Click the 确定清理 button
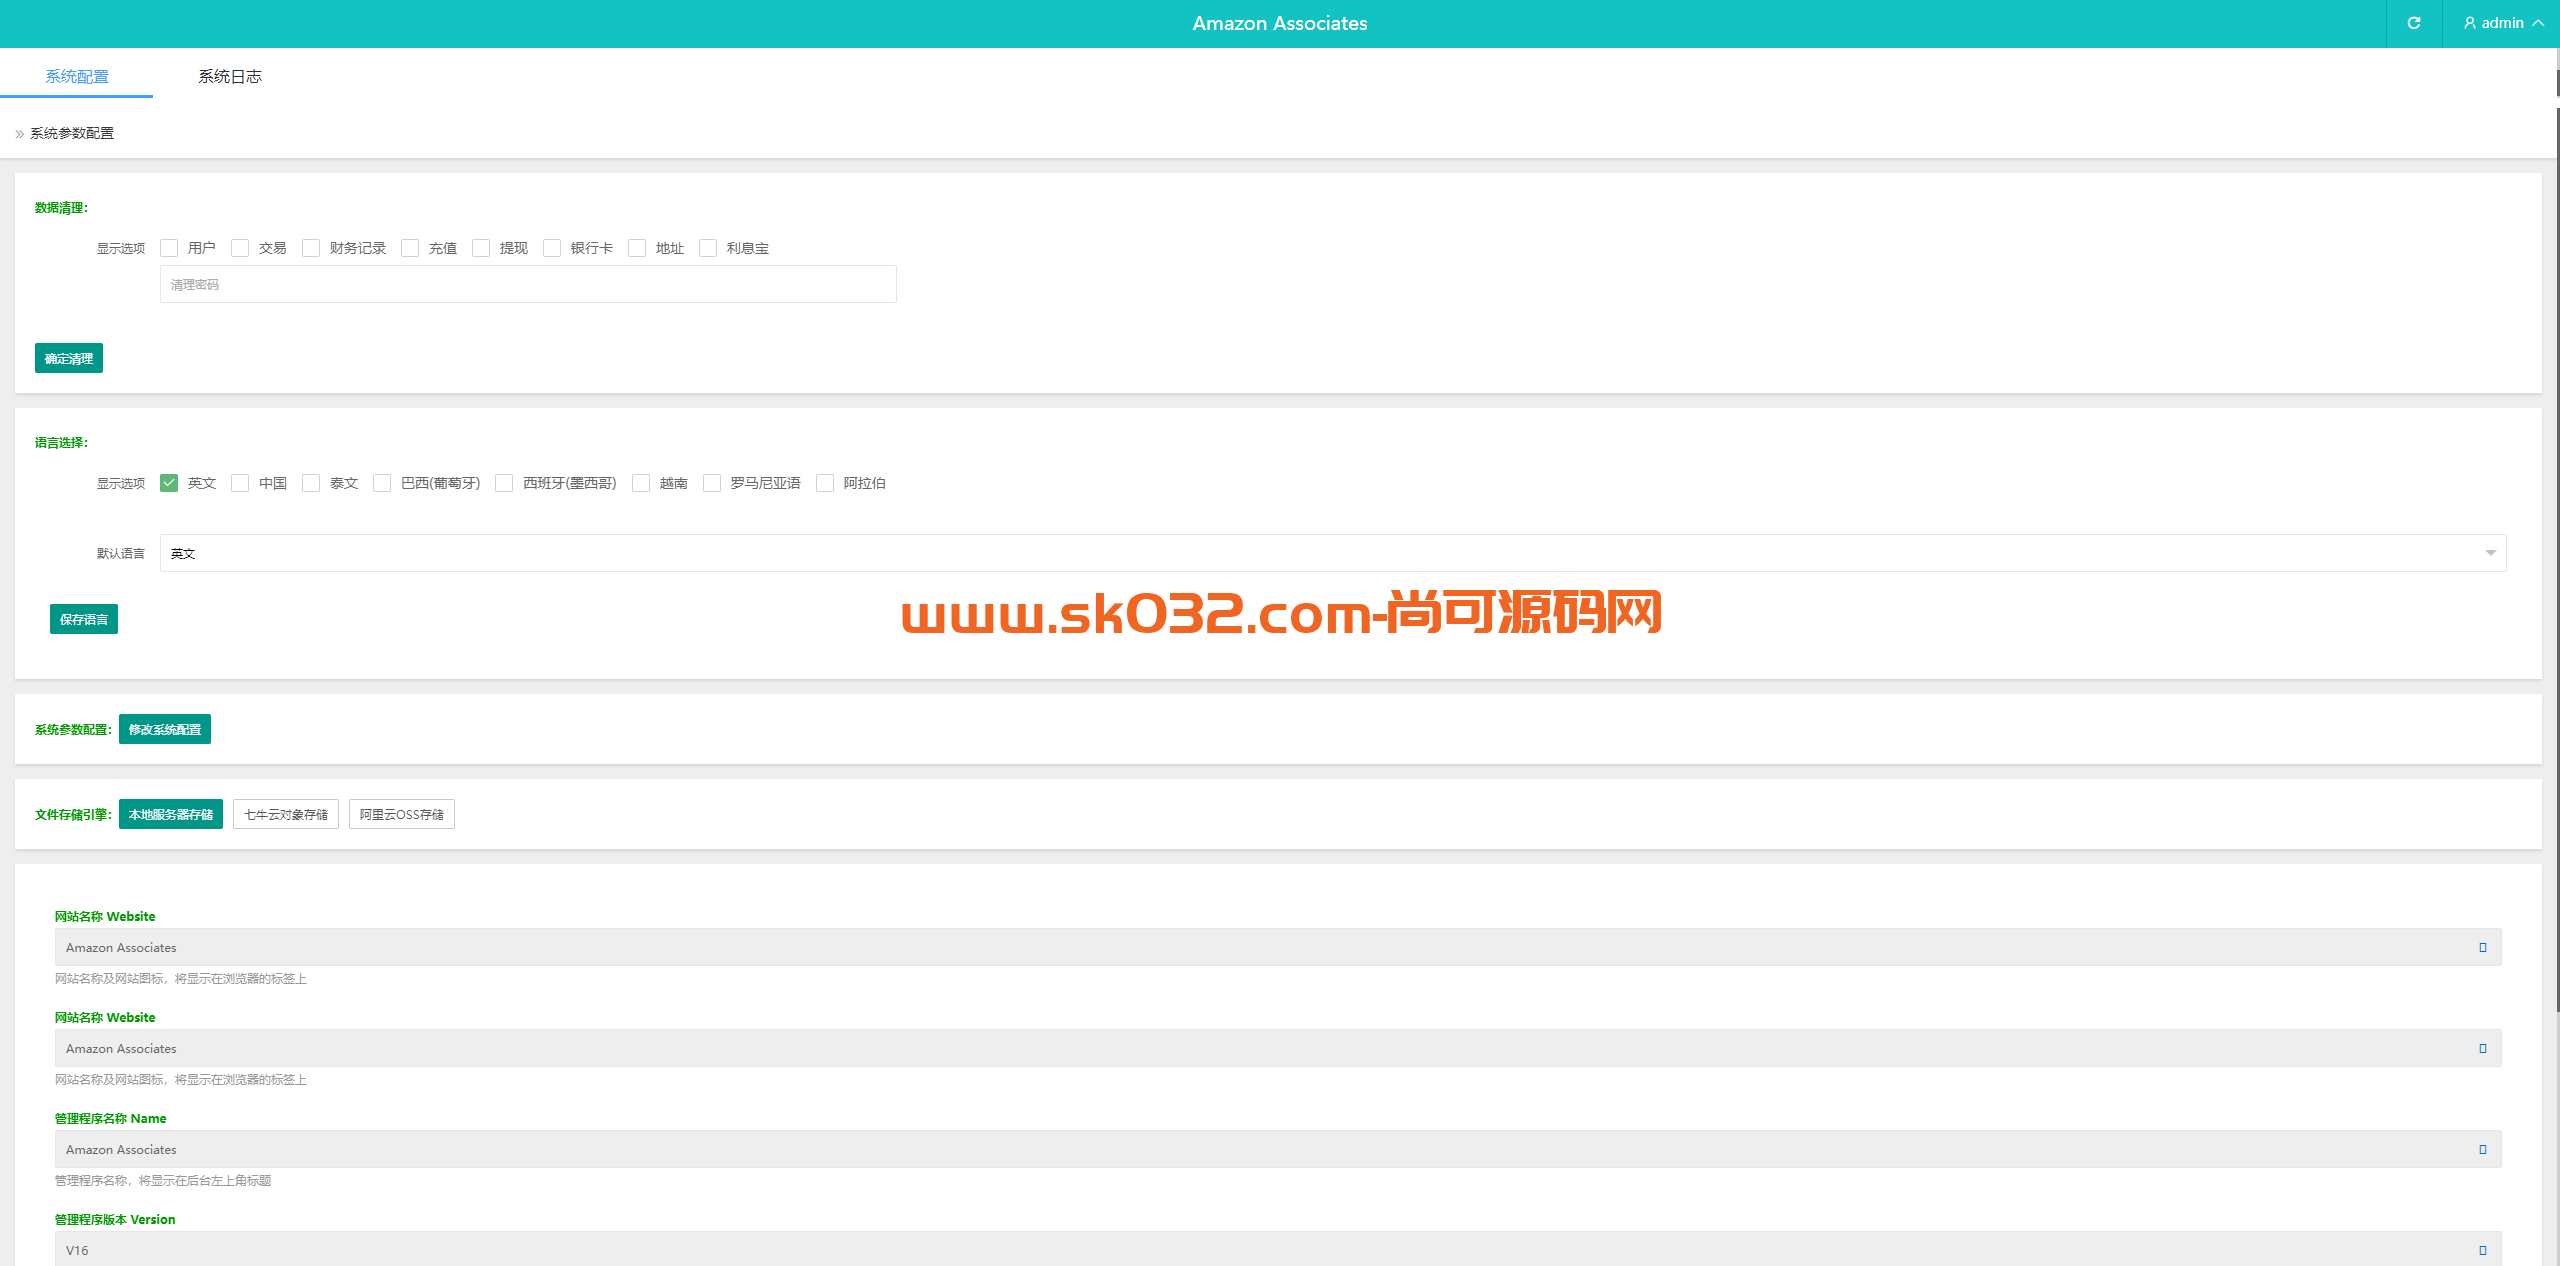Image resolution: width=2560 pixels, height=1266 pixels. 69,358
